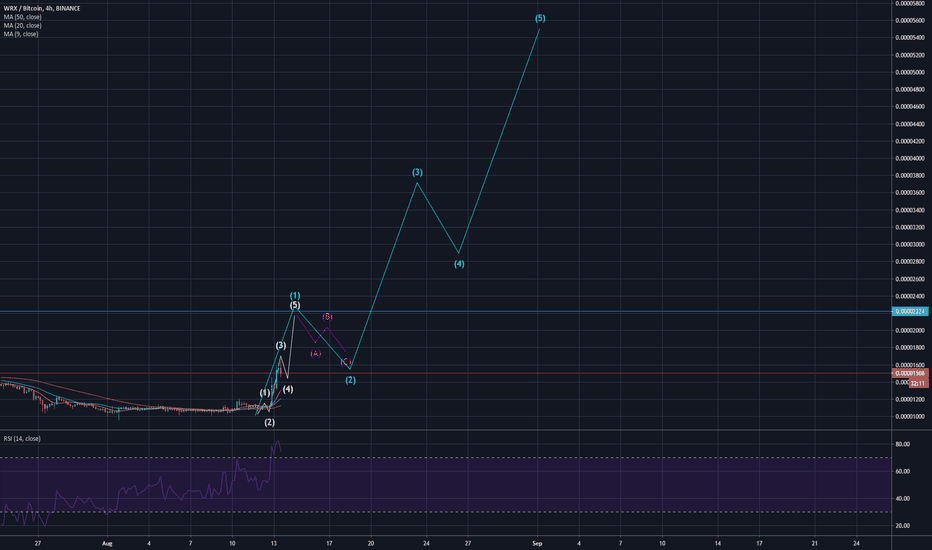This screenshot has width=932, height=550.
Task: Click the 0.00003600 price axis label
Action: 910,193
